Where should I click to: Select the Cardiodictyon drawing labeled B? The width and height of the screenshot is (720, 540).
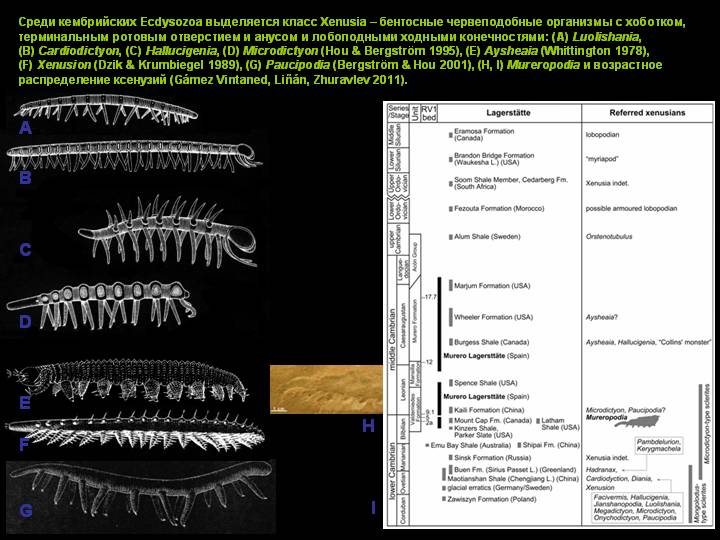click(134, 156)
